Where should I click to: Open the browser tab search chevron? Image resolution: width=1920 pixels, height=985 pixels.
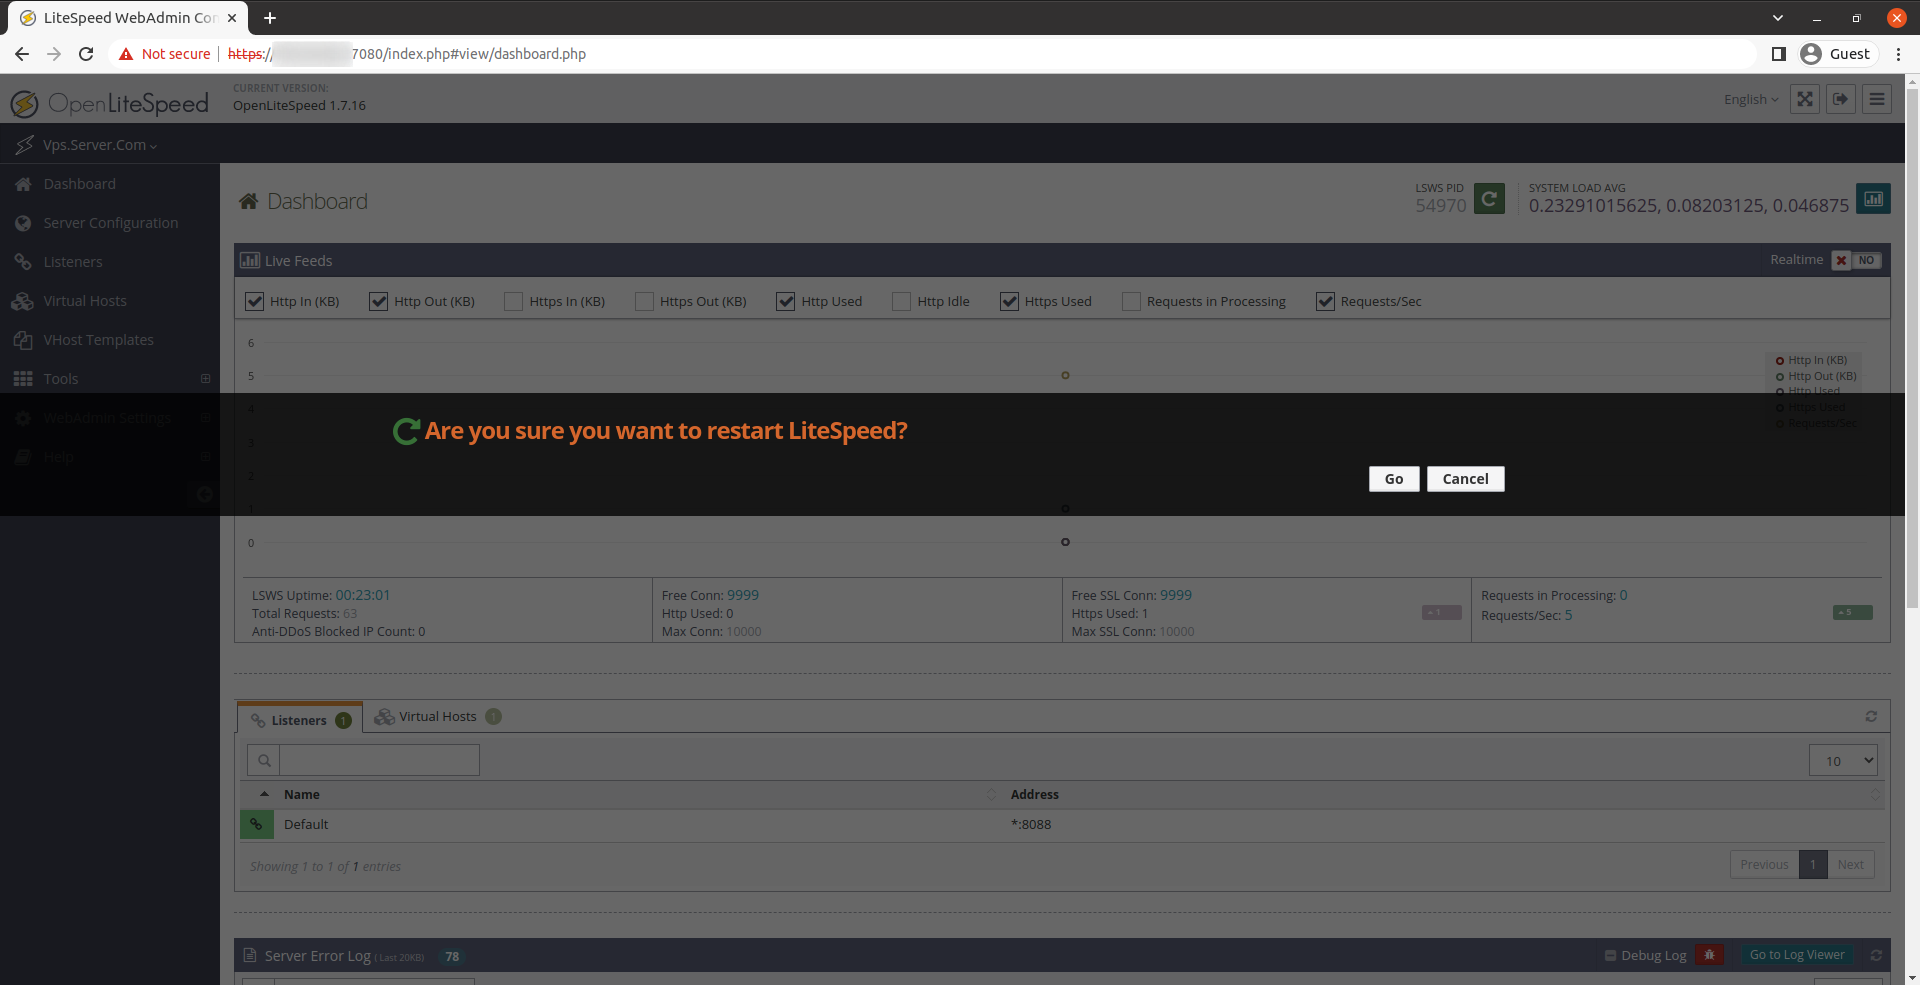click(x=1777, y=18)
